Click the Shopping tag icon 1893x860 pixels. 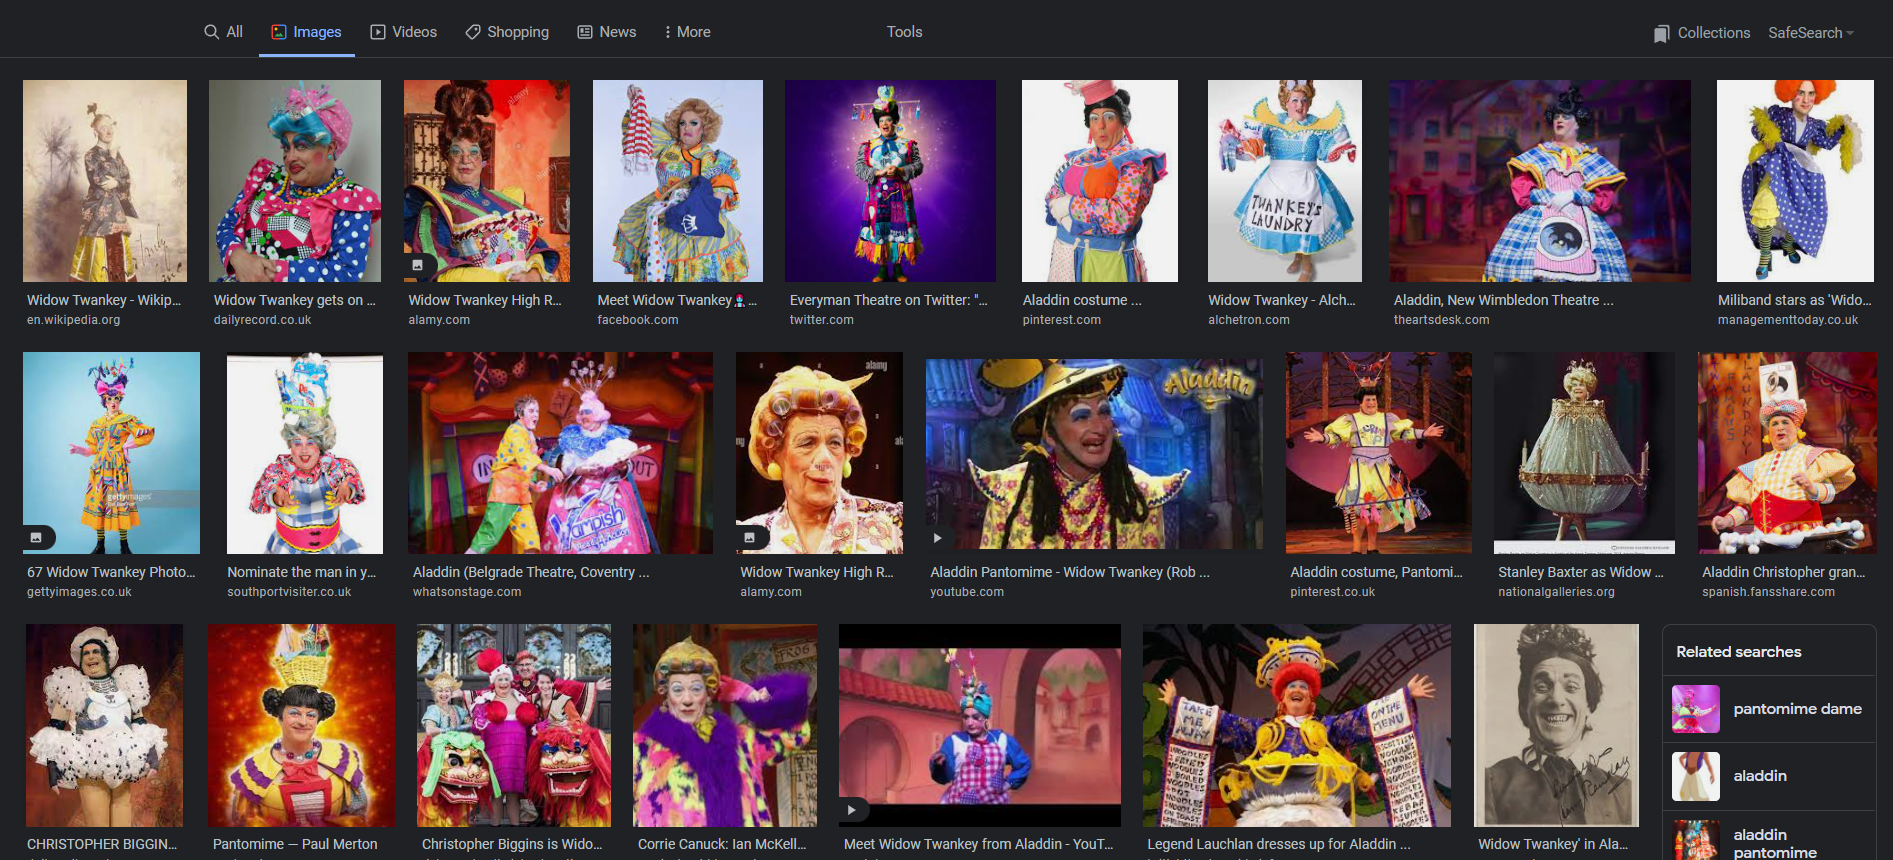(x=473, y=32)
